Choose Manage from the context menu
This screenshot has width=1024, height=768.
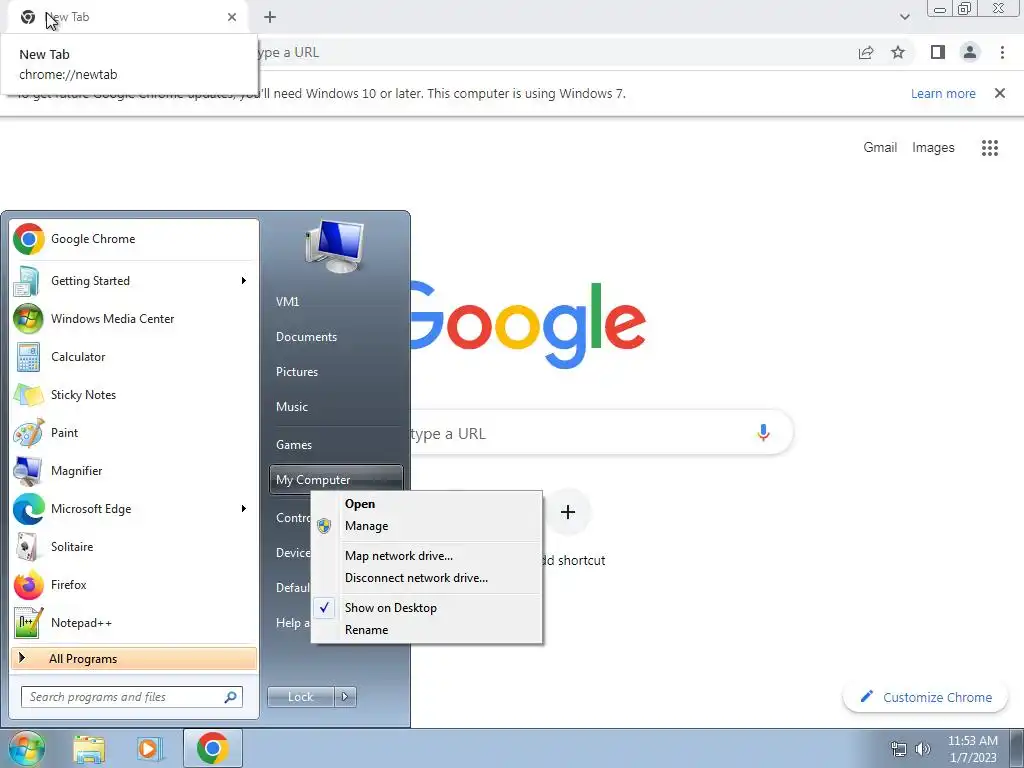[x=426, y=526]
